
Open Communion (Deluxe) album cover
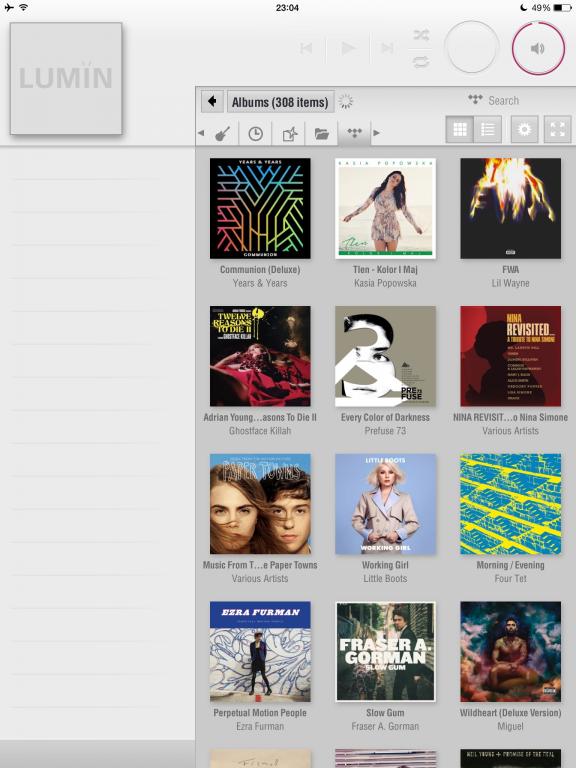260,208
